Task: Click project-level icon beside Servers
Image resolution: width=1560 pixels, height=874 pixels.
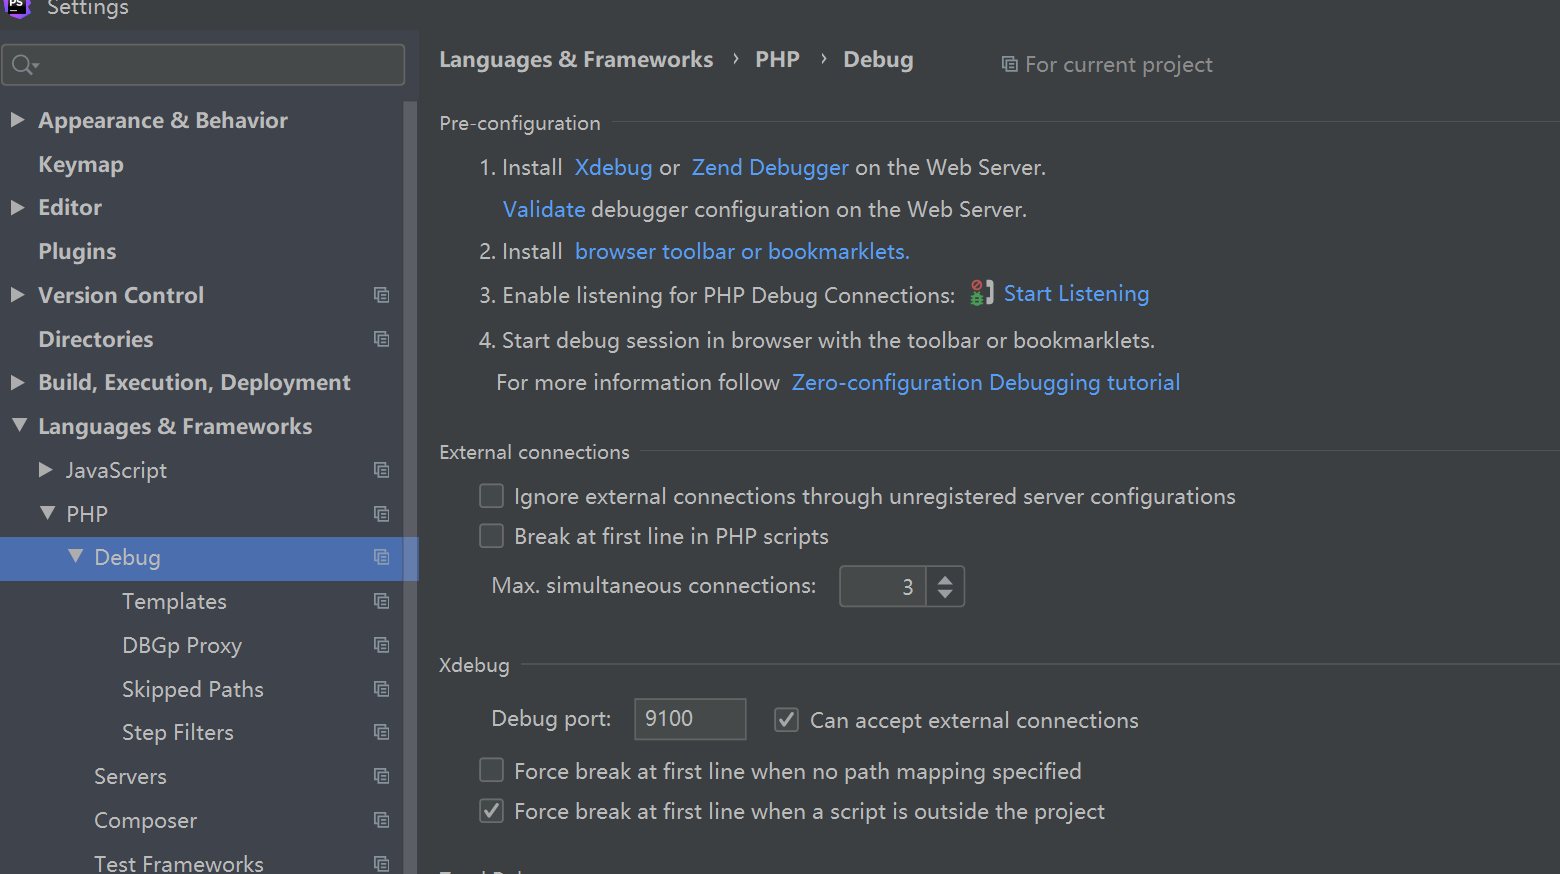Action: point(381,776)
